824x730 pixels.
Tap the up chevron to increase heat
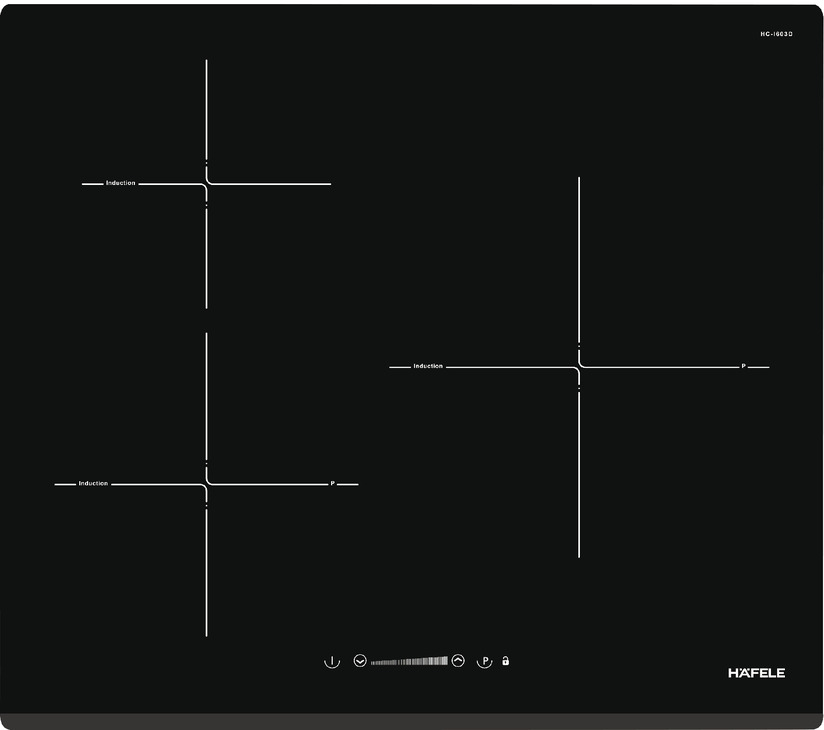tap(458, 661)
